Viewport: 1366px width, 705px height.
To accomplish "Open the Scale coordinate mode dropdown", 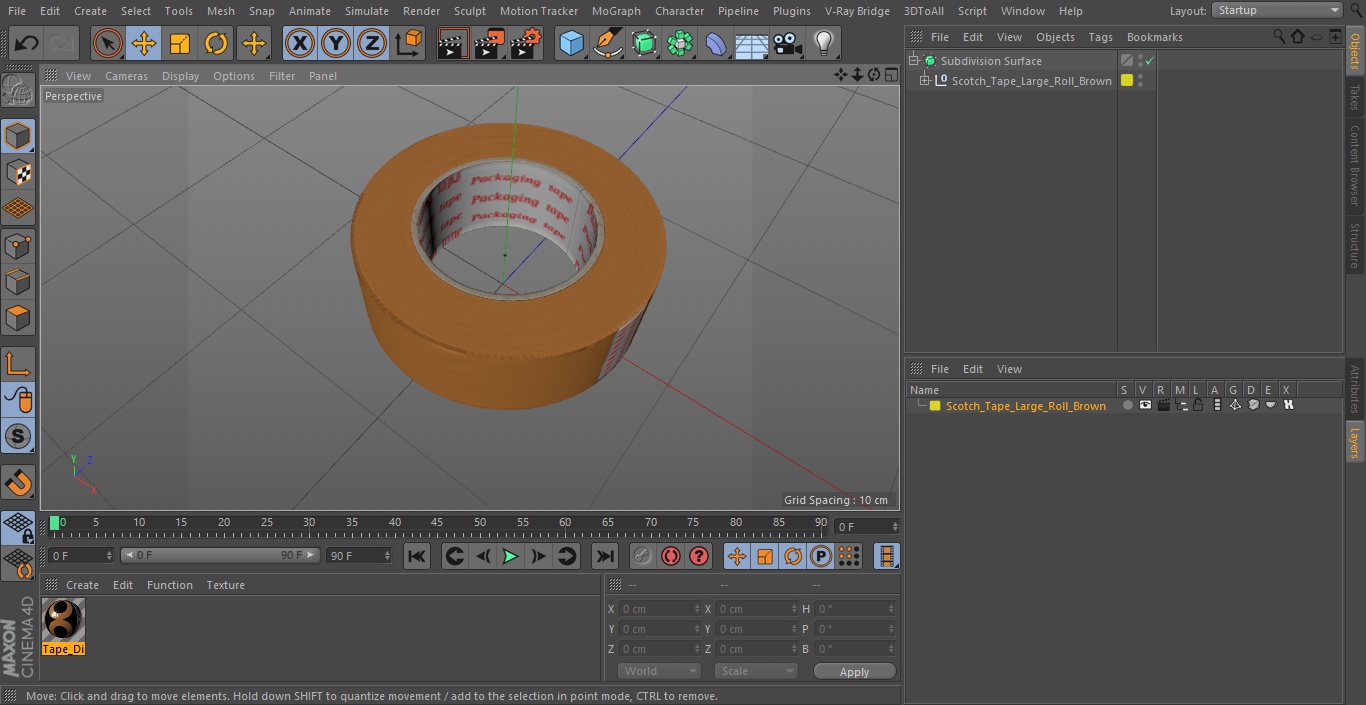I will click(756, 671).
